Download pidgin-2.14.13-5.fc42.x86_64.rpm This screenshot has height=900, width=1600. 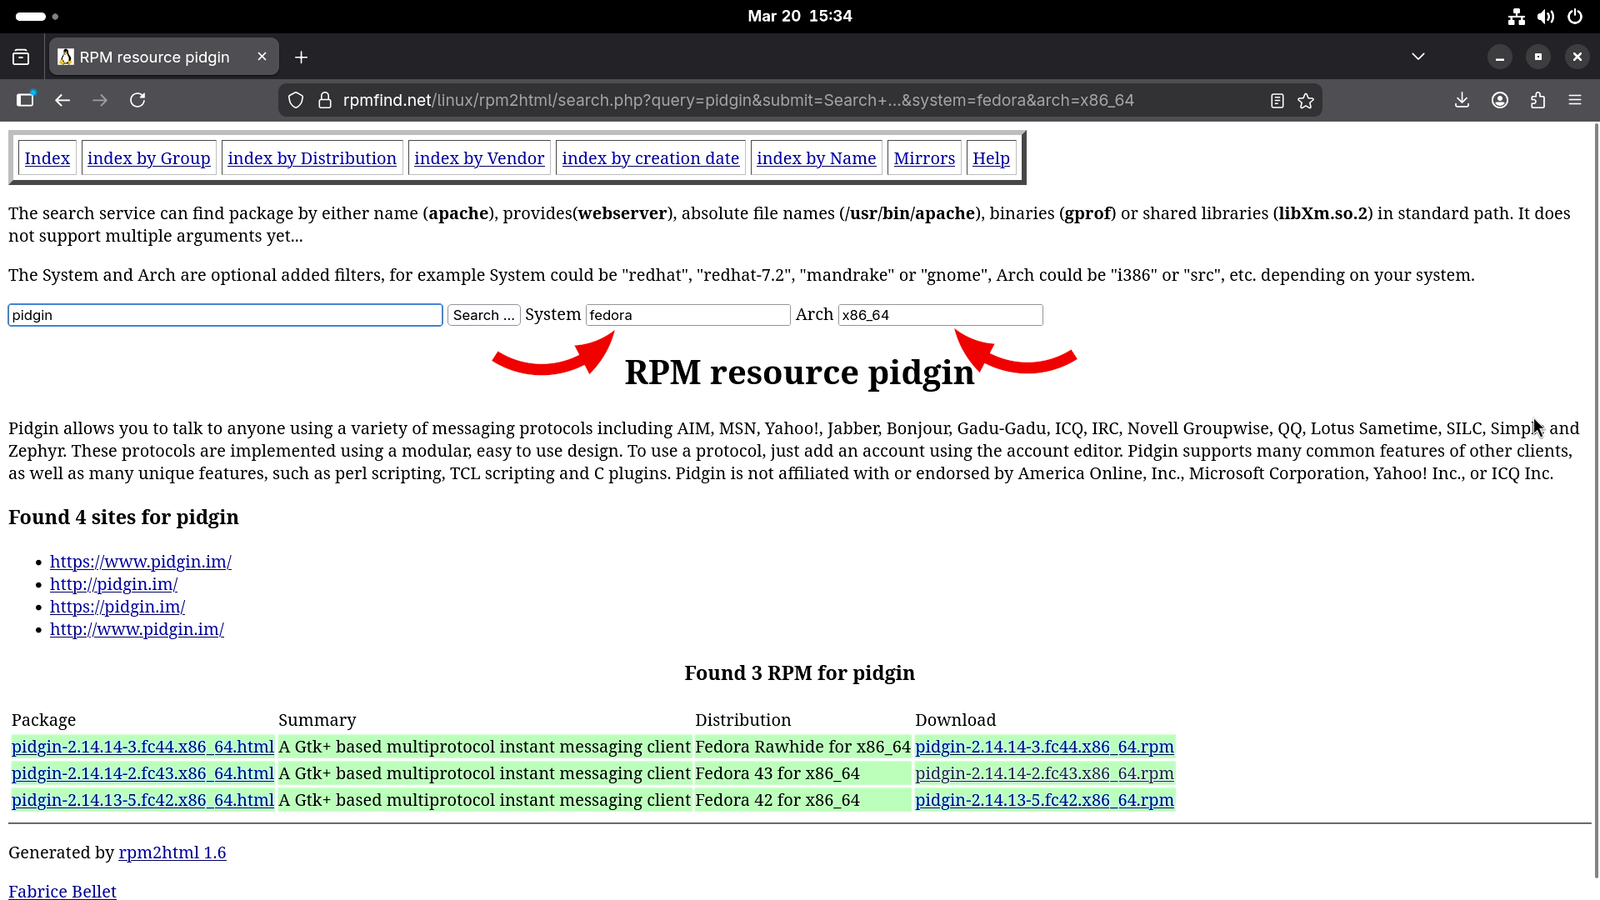1044,800
